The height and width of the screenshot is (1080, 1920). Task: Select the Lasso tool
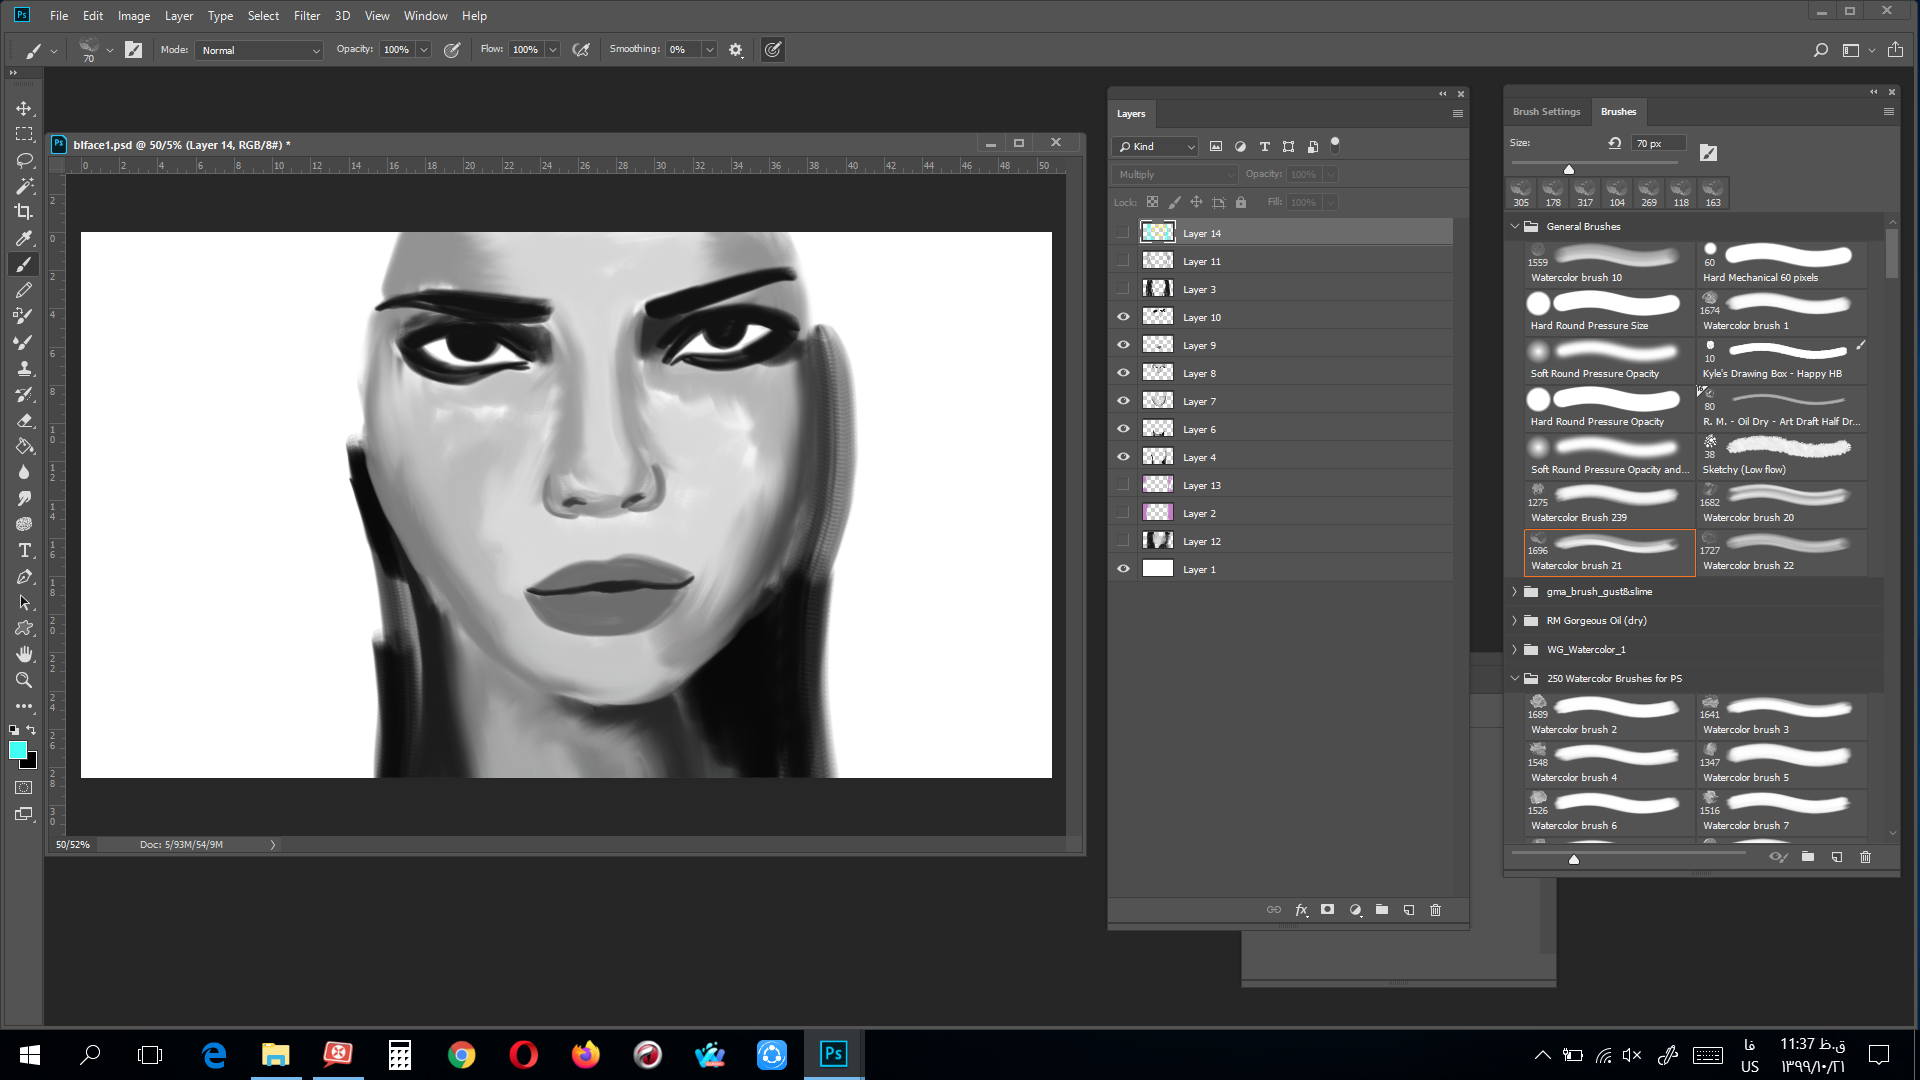(24, 160)
